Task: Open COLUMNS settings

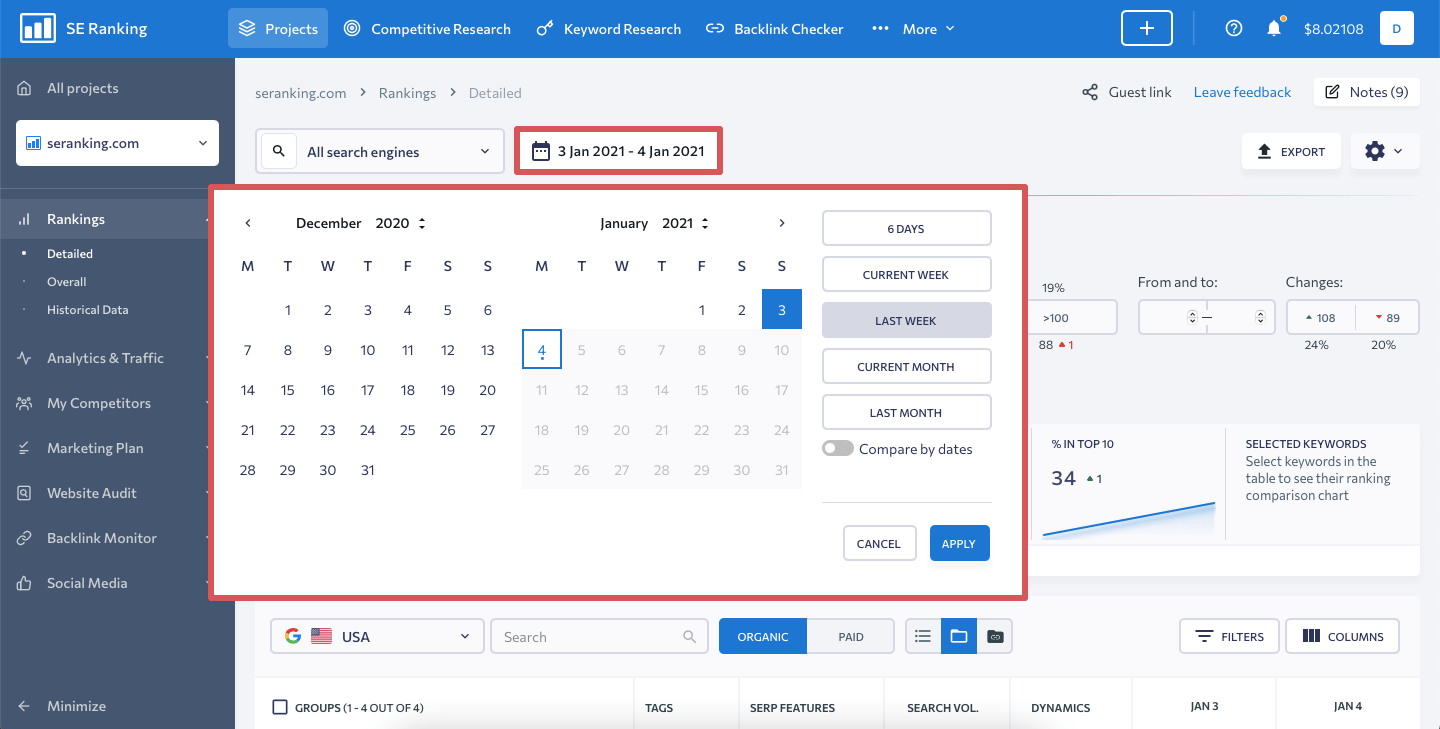Action: point(1342,636)
